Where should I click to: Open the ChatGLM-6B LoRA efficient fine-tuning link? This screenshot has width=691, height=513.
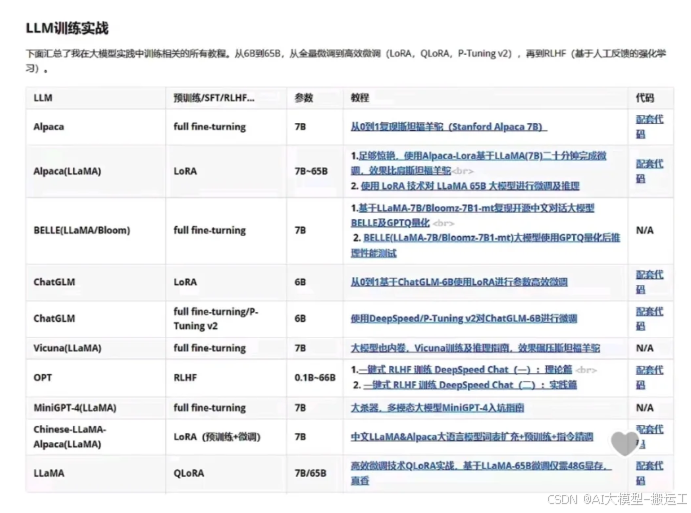click(x=459, y=282)
